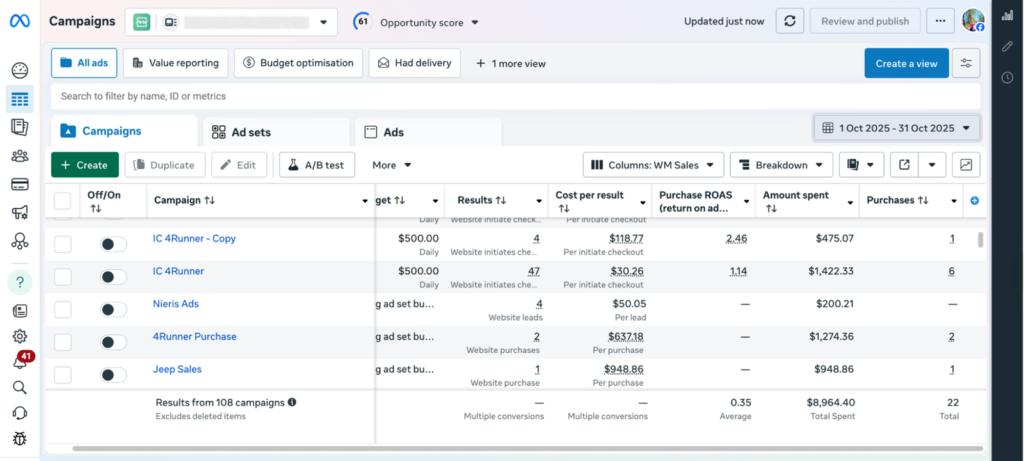Click the green Create button
Image resolution: width=1024 pixels, height=461 pixels.
[85, 165]
